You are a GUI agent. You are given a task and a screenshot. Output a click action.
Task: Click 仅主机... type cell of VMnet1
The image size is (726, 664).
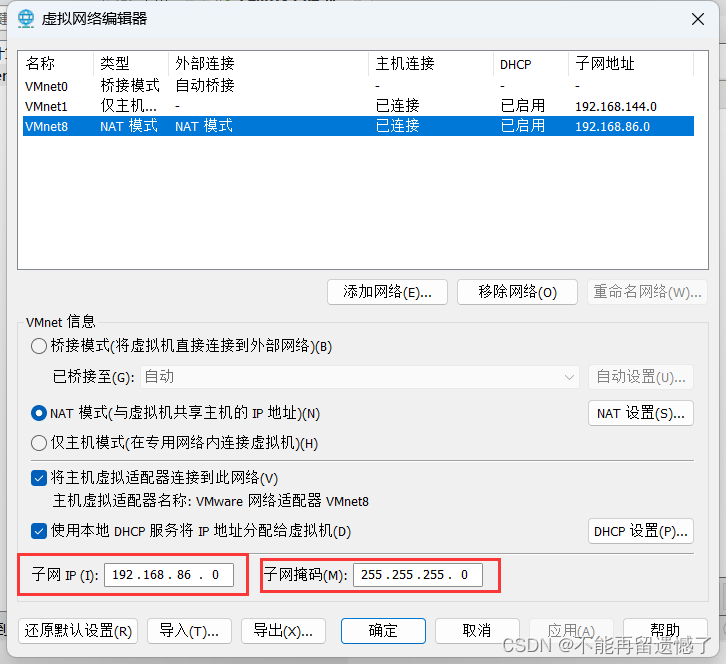click(129, 106)
